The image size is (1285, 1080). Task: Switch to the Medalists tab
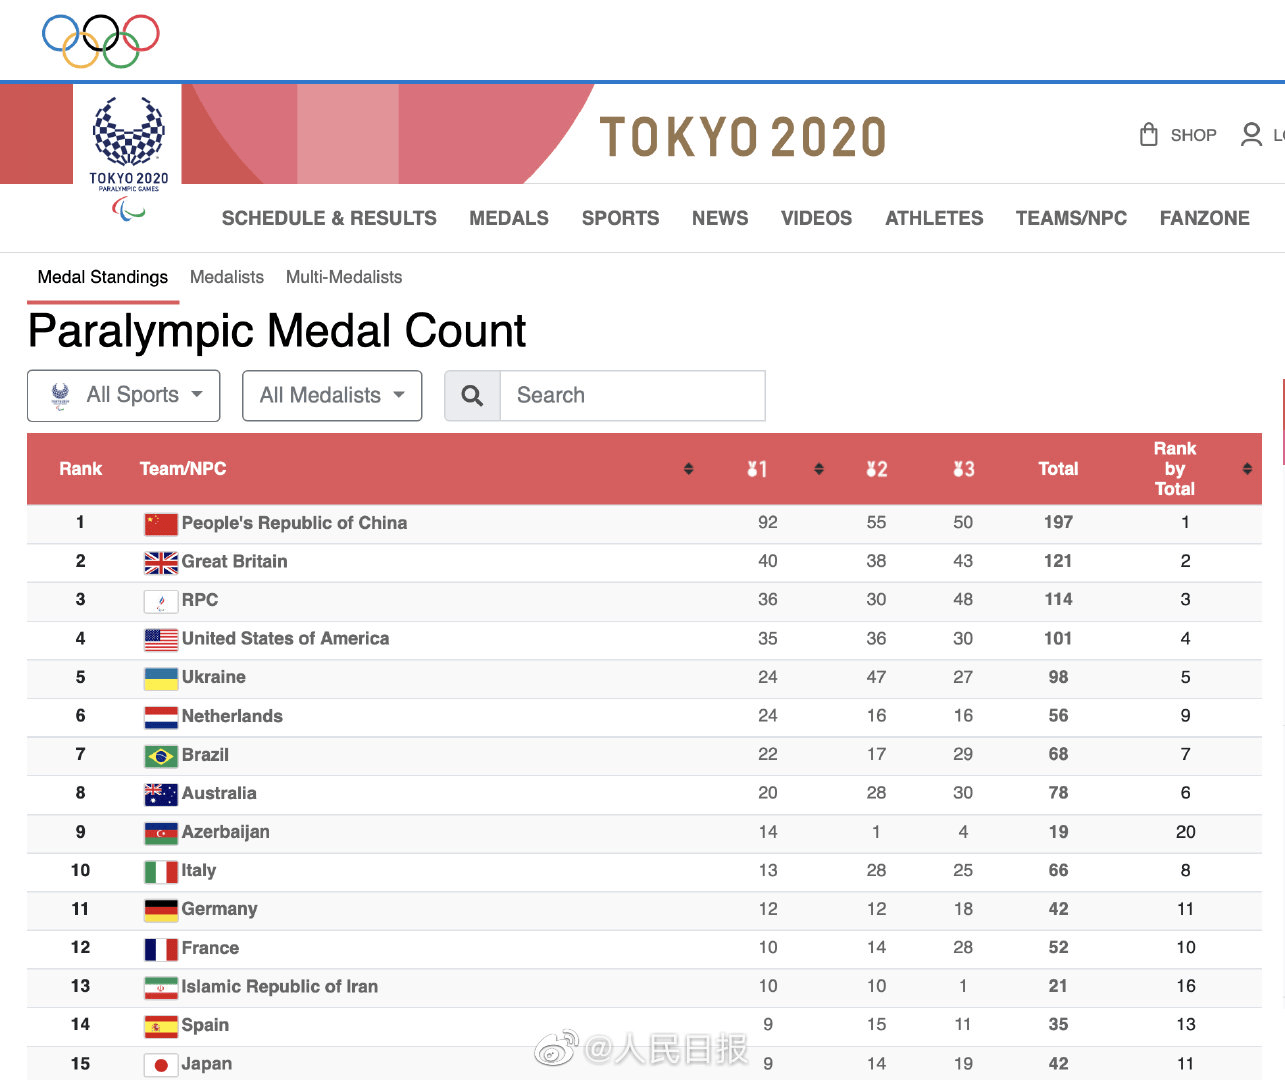click(227, 277)
